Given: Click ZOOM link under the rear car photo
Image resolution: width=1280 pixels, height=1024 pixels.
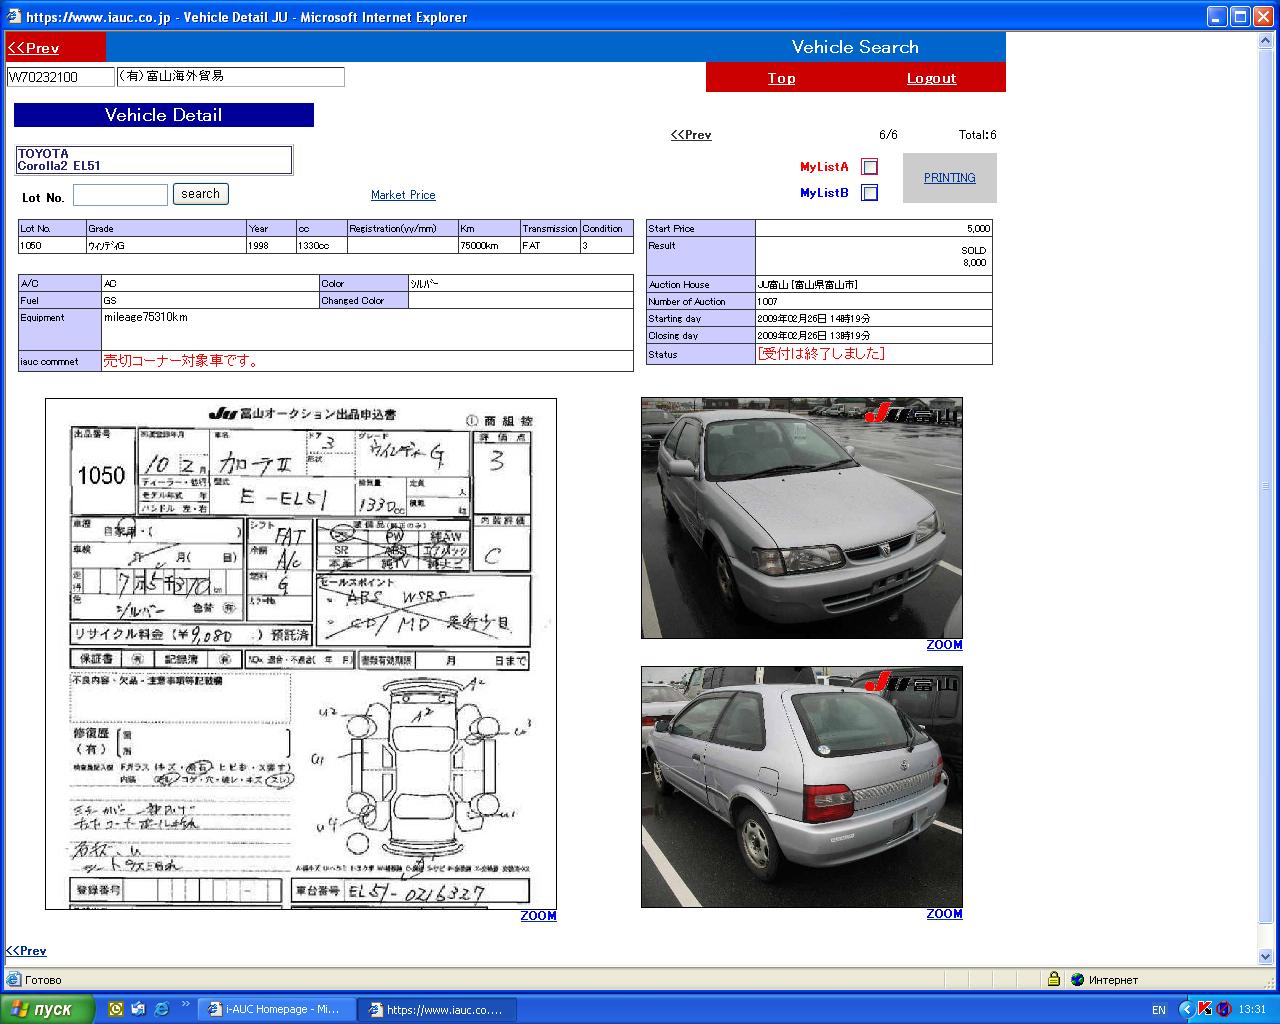Looking at the screenshot, I should coord(945,914).
